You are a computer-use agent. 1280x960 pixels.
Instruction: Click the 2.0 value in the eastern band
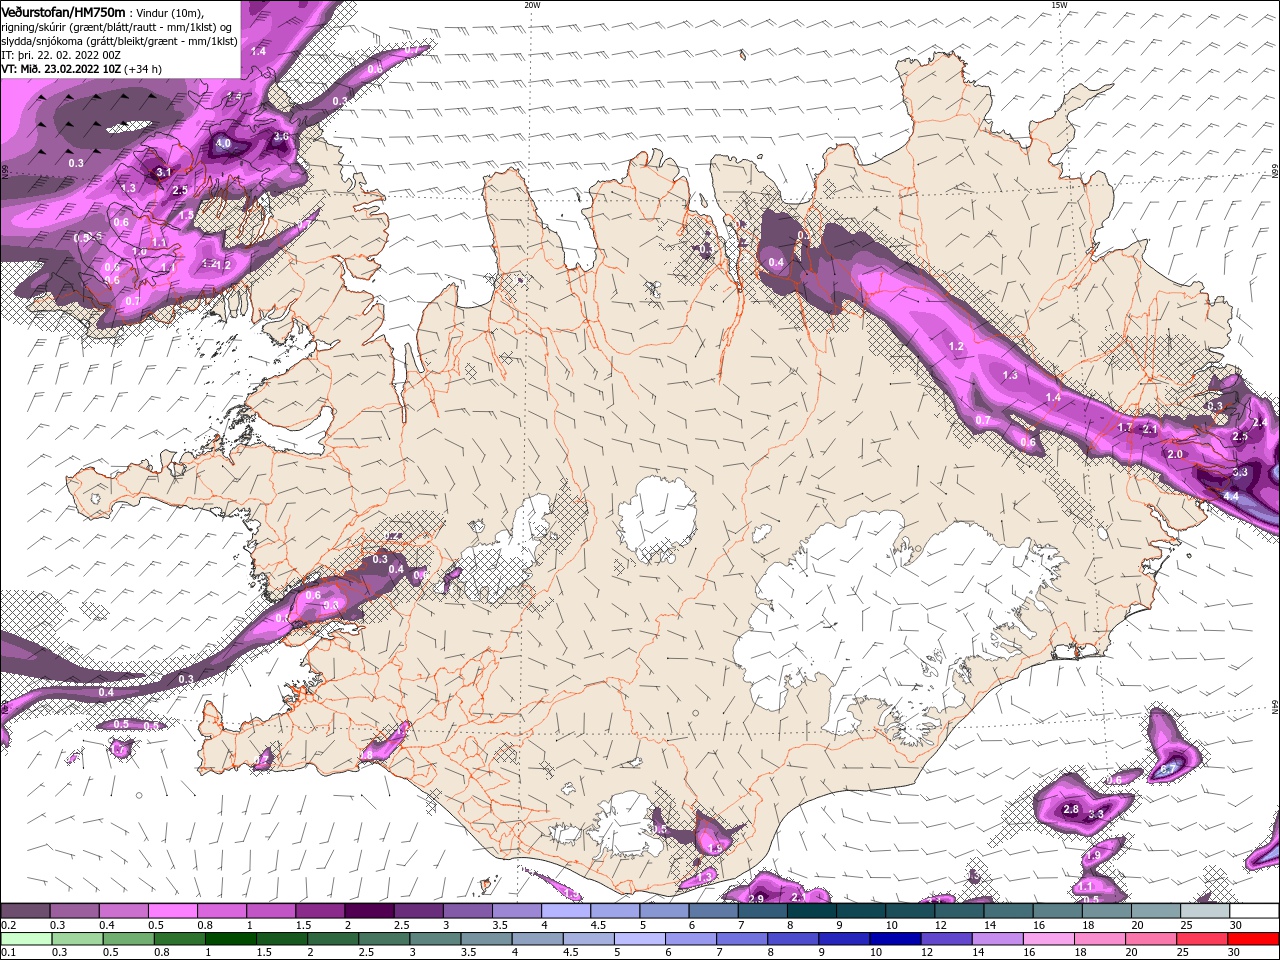1175,454
